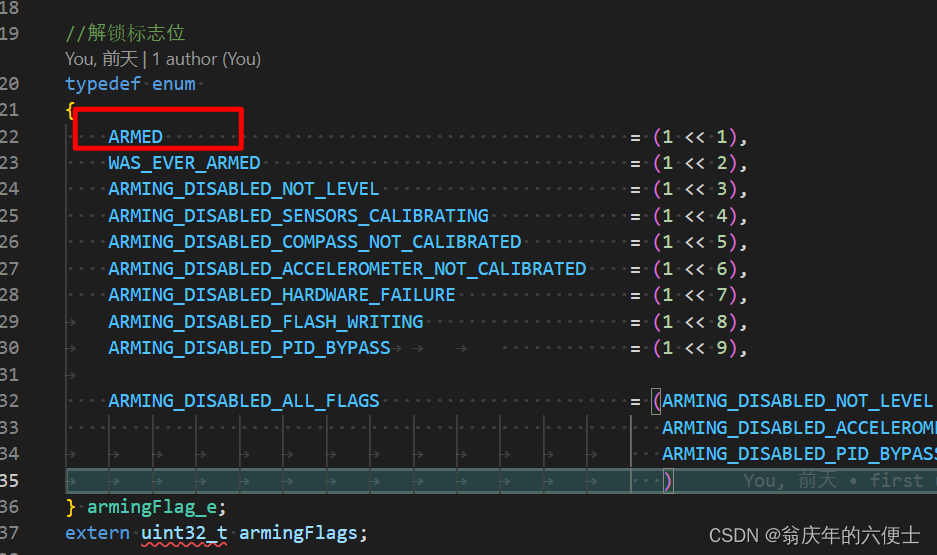Click line number 32 in gutter
Image resolution: width=937 pixels, height=555 pixels.
10,401
